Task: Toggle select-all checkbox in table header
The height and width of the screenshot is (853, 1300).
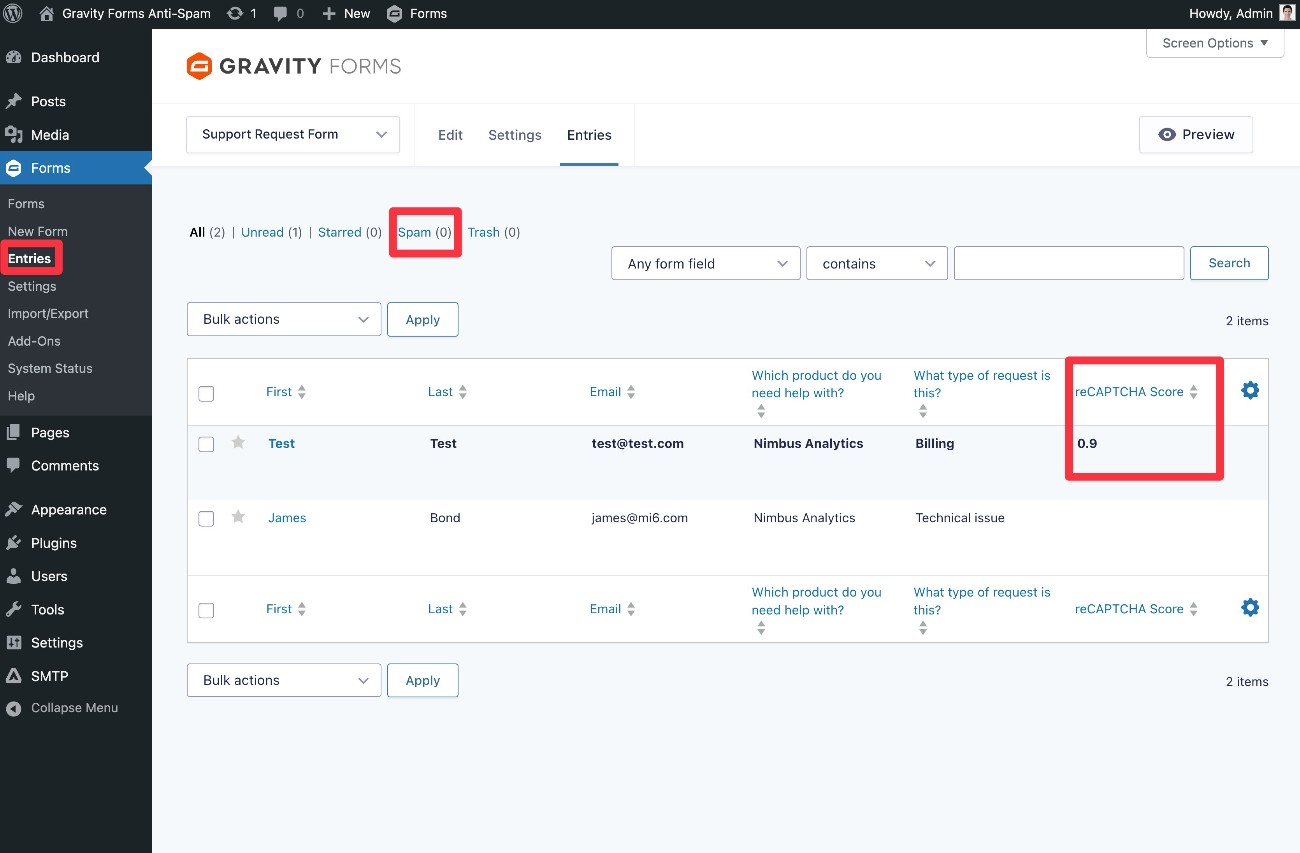Action: pyautogui.click(x=206, y=393)
